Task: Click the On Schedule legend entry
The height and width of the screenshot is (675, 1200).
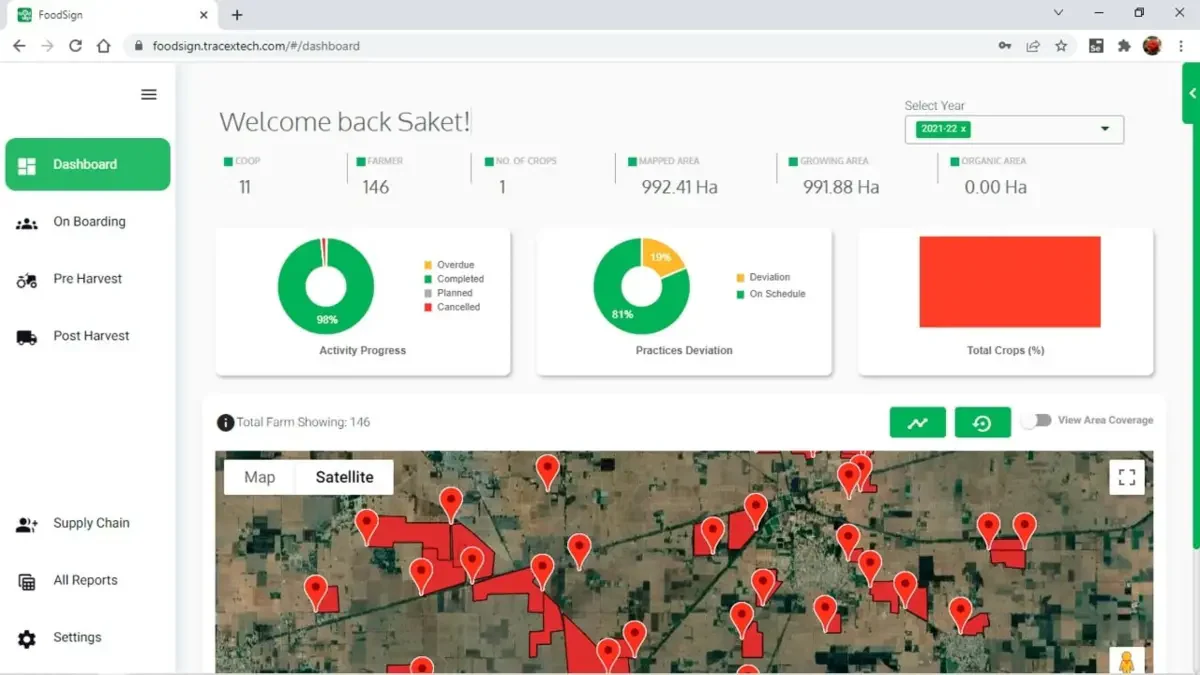Action: pyautogui.click(x=771, y=294)
